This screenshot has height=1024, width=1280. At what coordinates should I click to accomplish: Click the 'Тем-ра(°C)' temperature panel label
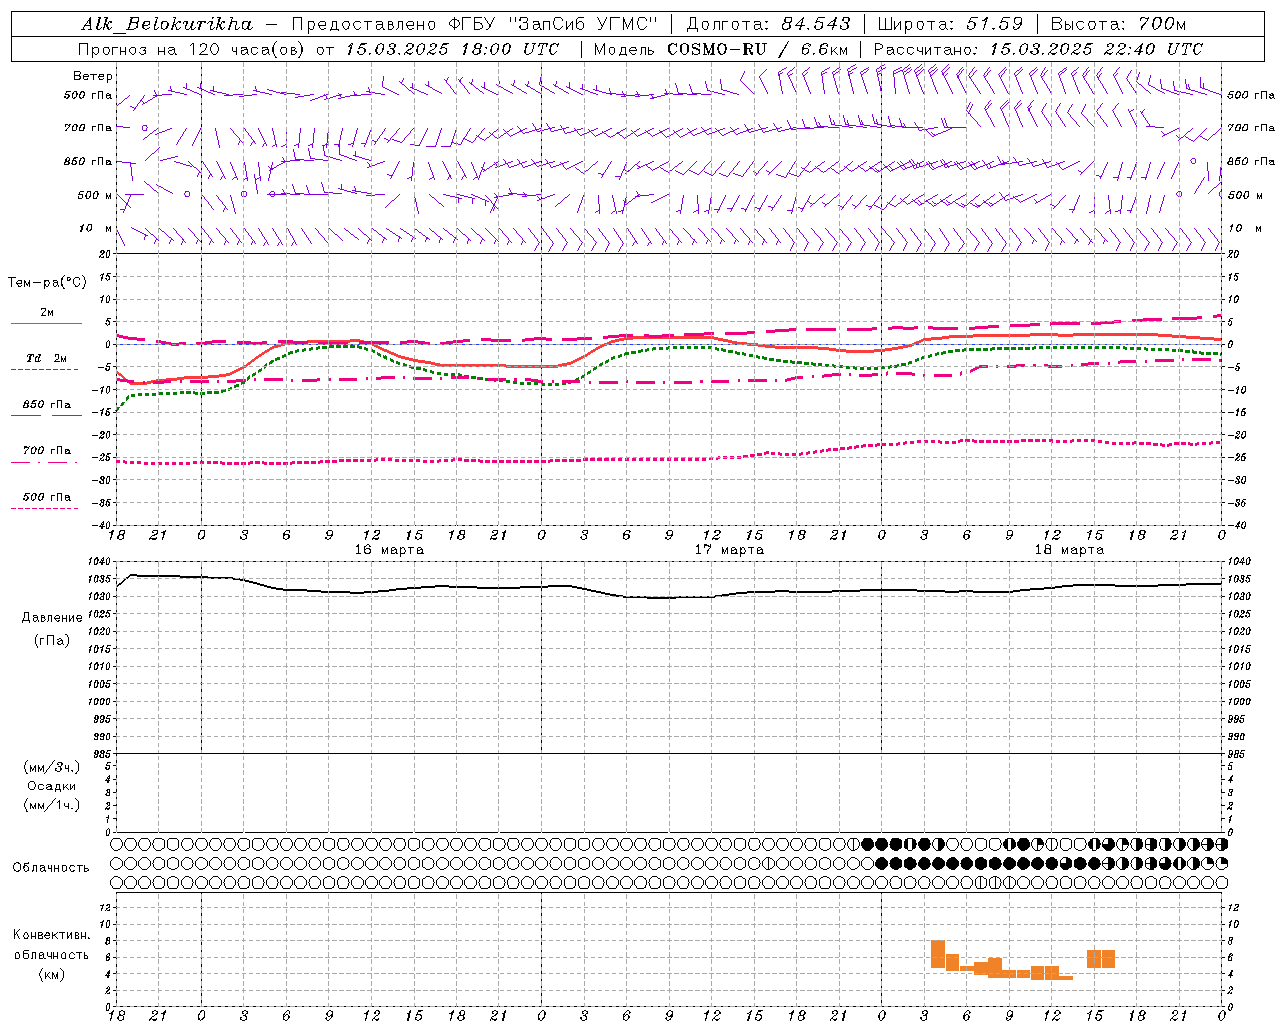(x=47, y=283)
